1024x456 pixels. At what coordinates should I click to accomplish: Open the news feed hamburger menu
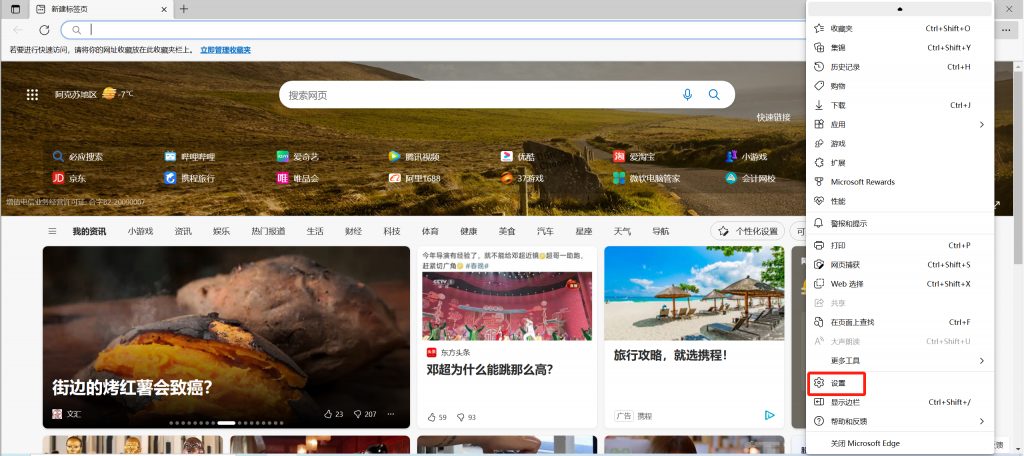[52, 231]
